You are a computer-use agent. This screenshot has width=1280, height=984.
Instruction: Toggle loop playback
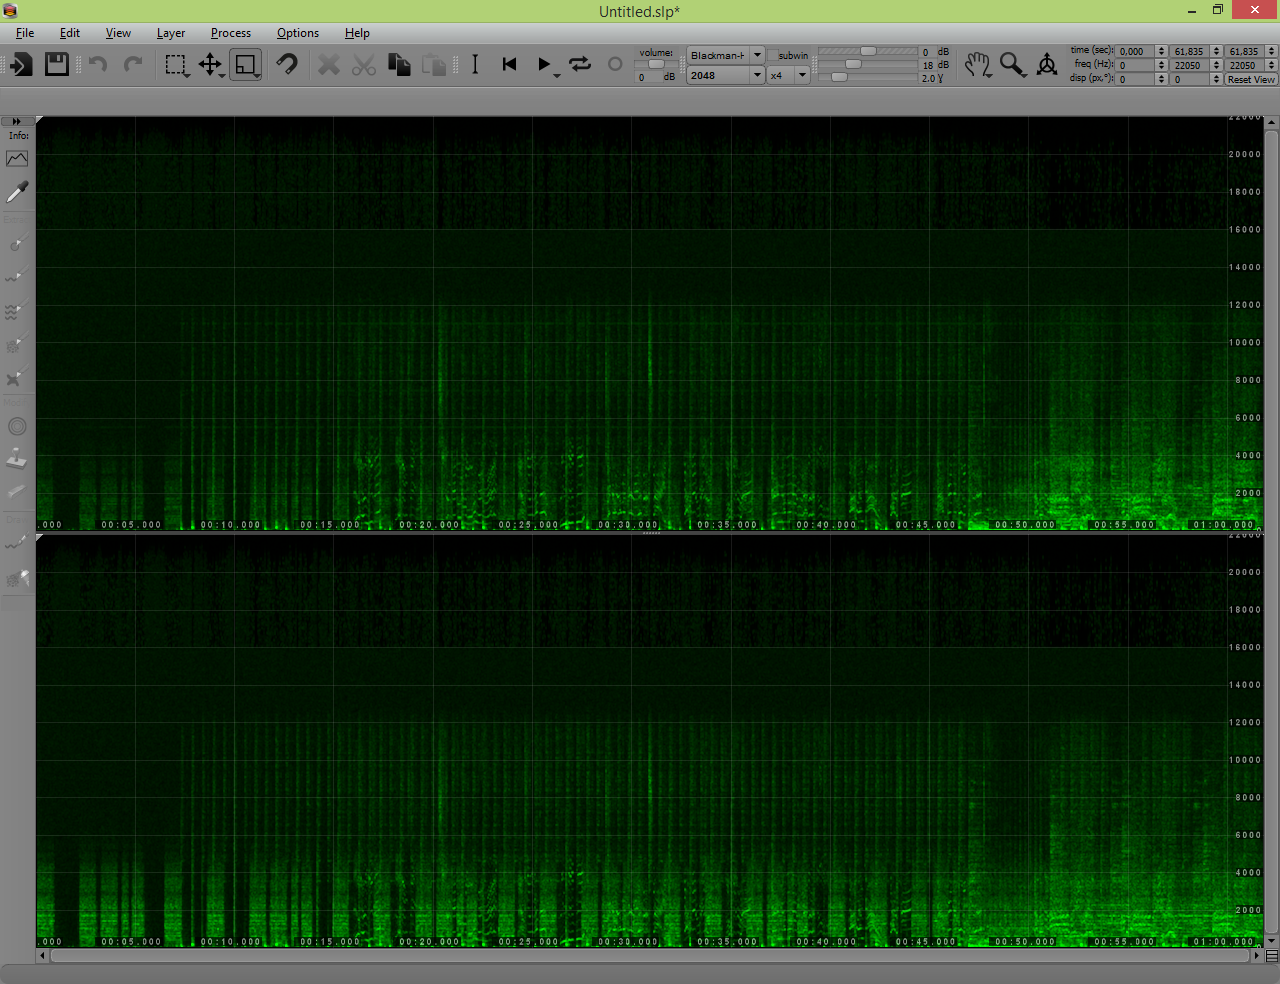coord(580,65)
